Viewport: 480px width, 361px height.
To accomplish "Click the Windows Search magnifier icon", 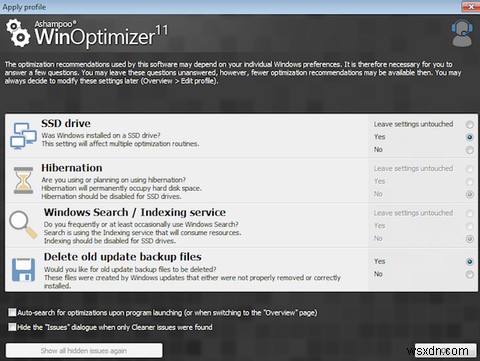I will point(23,224).
